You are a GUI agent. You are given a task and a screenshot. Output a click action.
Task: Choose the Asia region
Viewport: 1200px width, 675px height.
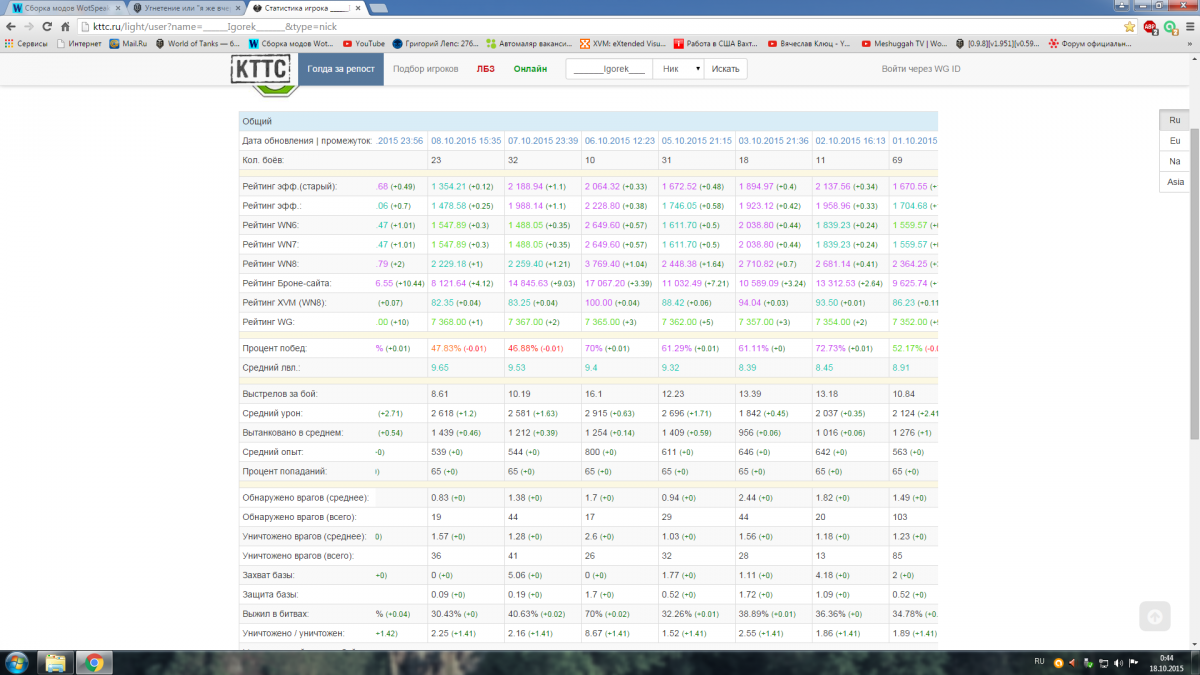coord(1174,182)
